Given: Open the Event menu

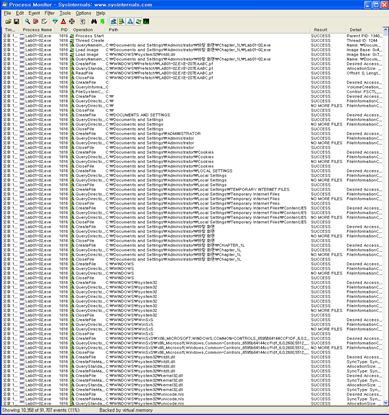Looking at the screenshot, I should click(34, 13).
